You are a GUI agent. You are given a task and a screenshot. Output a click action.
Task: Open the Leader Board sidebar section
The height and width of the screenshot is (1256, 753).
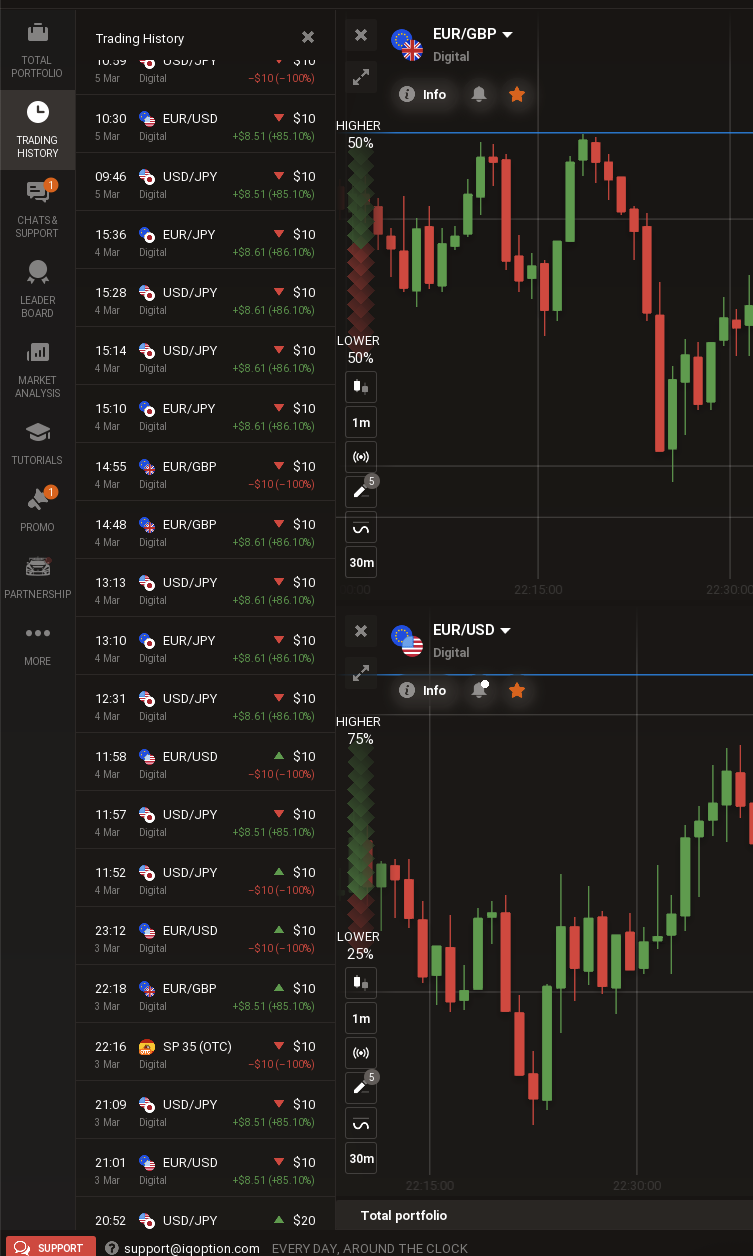click(x=37, y=288)
